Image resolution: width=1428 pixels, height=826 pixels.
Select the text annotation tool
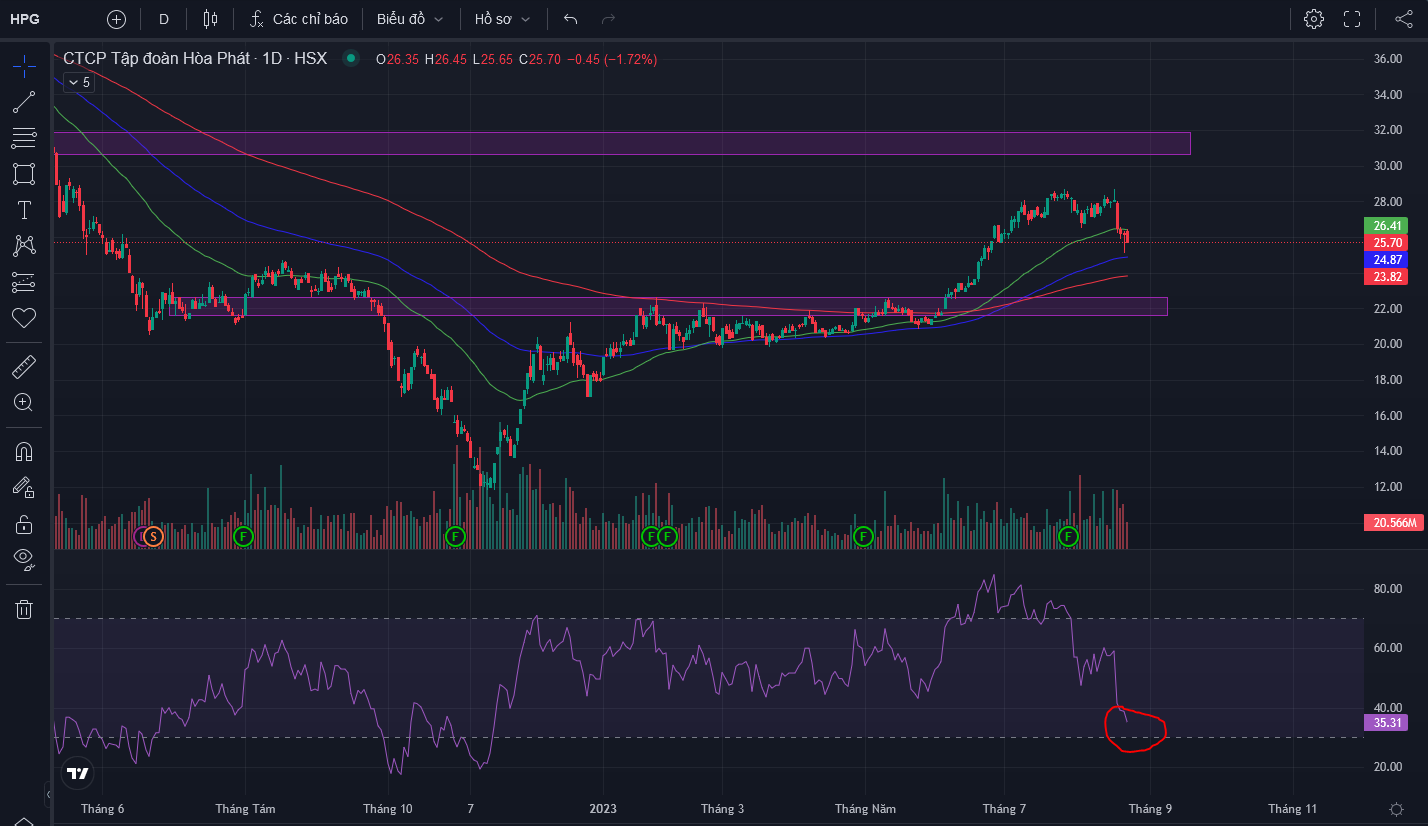coord(24,210)
